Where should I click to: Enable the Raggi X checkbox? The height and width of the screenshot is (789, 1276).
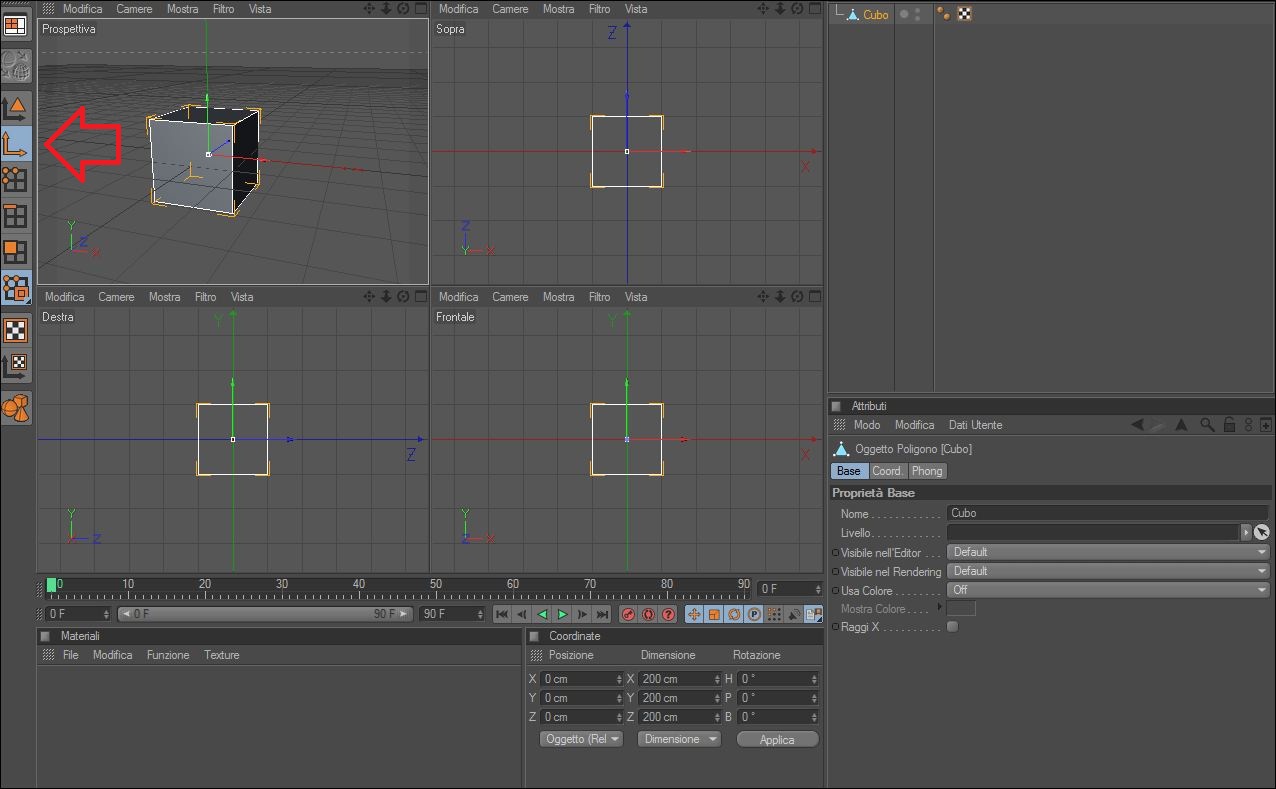[952, 627]
